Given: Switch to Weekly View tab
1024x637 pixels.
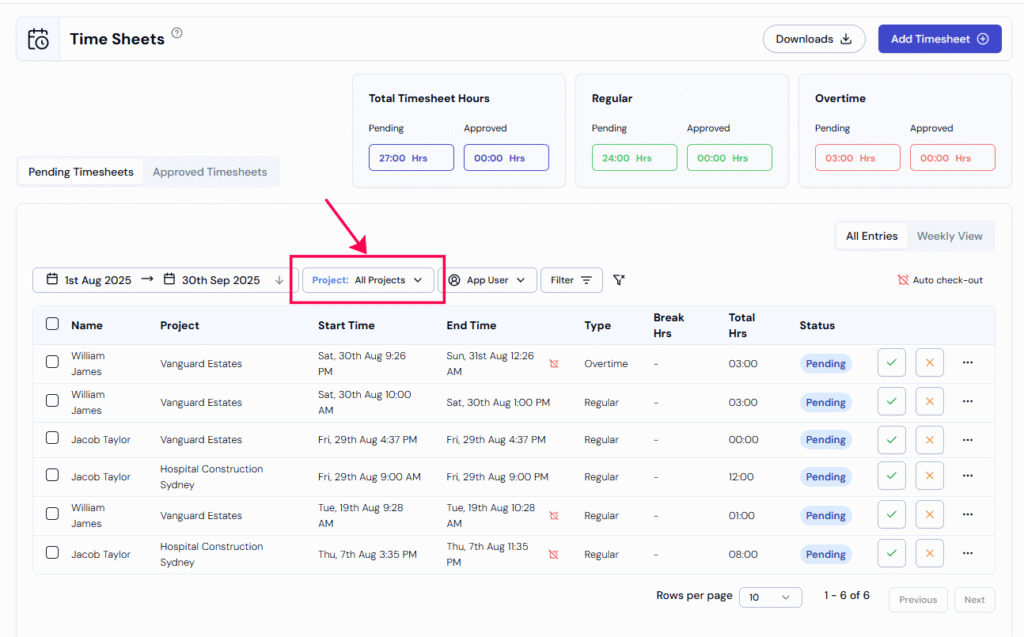Looking at the screenshot, I should pos(949,236).
